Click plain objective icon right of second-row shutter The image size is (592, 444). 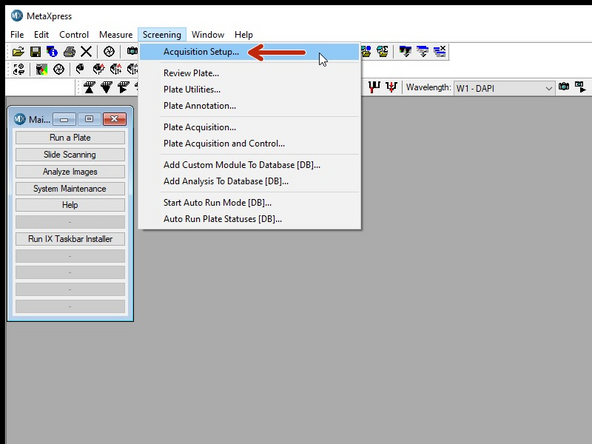point(80,69)
